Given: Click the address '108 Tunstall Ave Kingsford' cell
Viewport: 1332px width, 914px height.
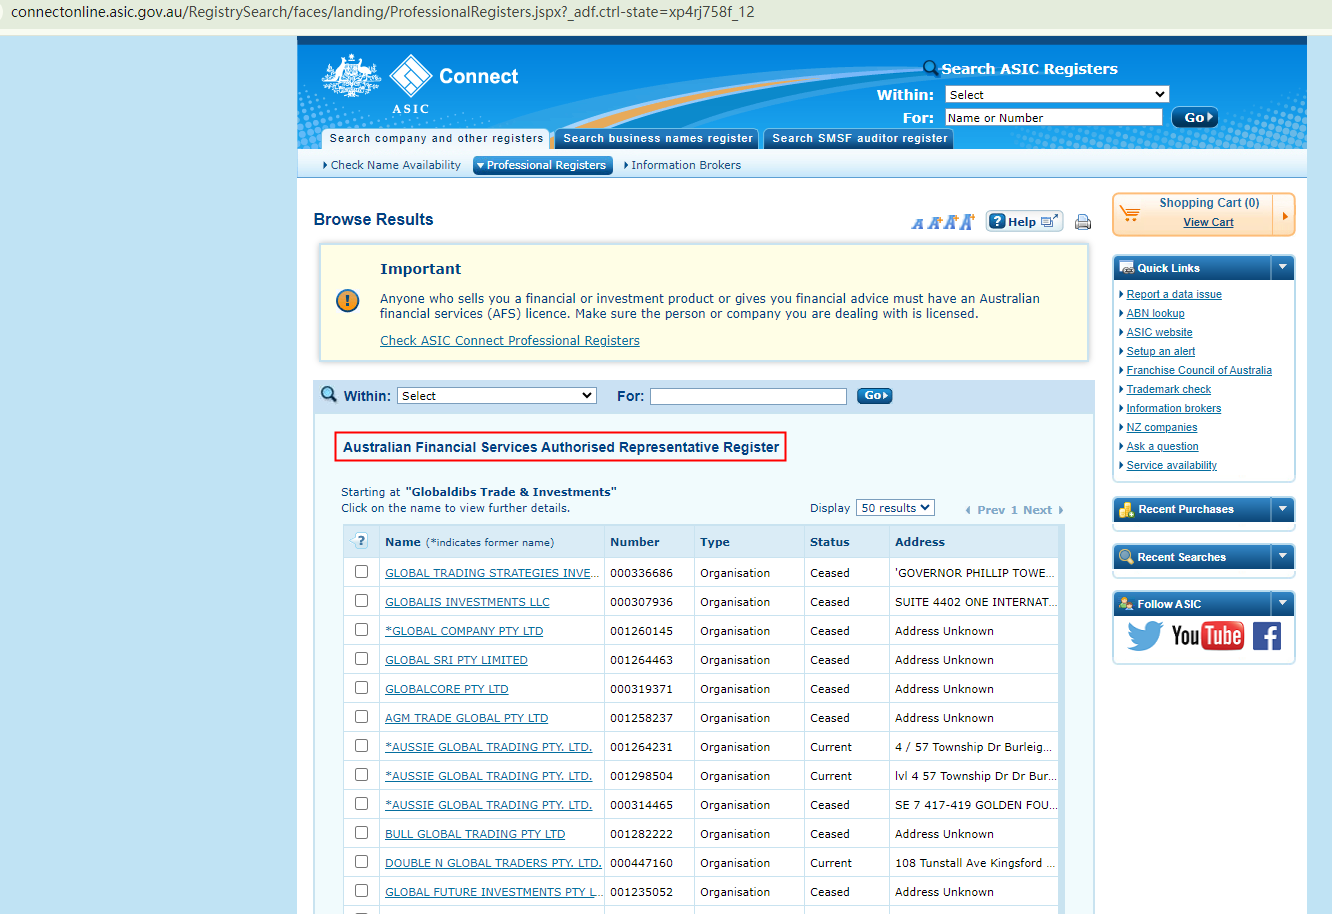Looking at the screenshot, I should pos(975,863).
